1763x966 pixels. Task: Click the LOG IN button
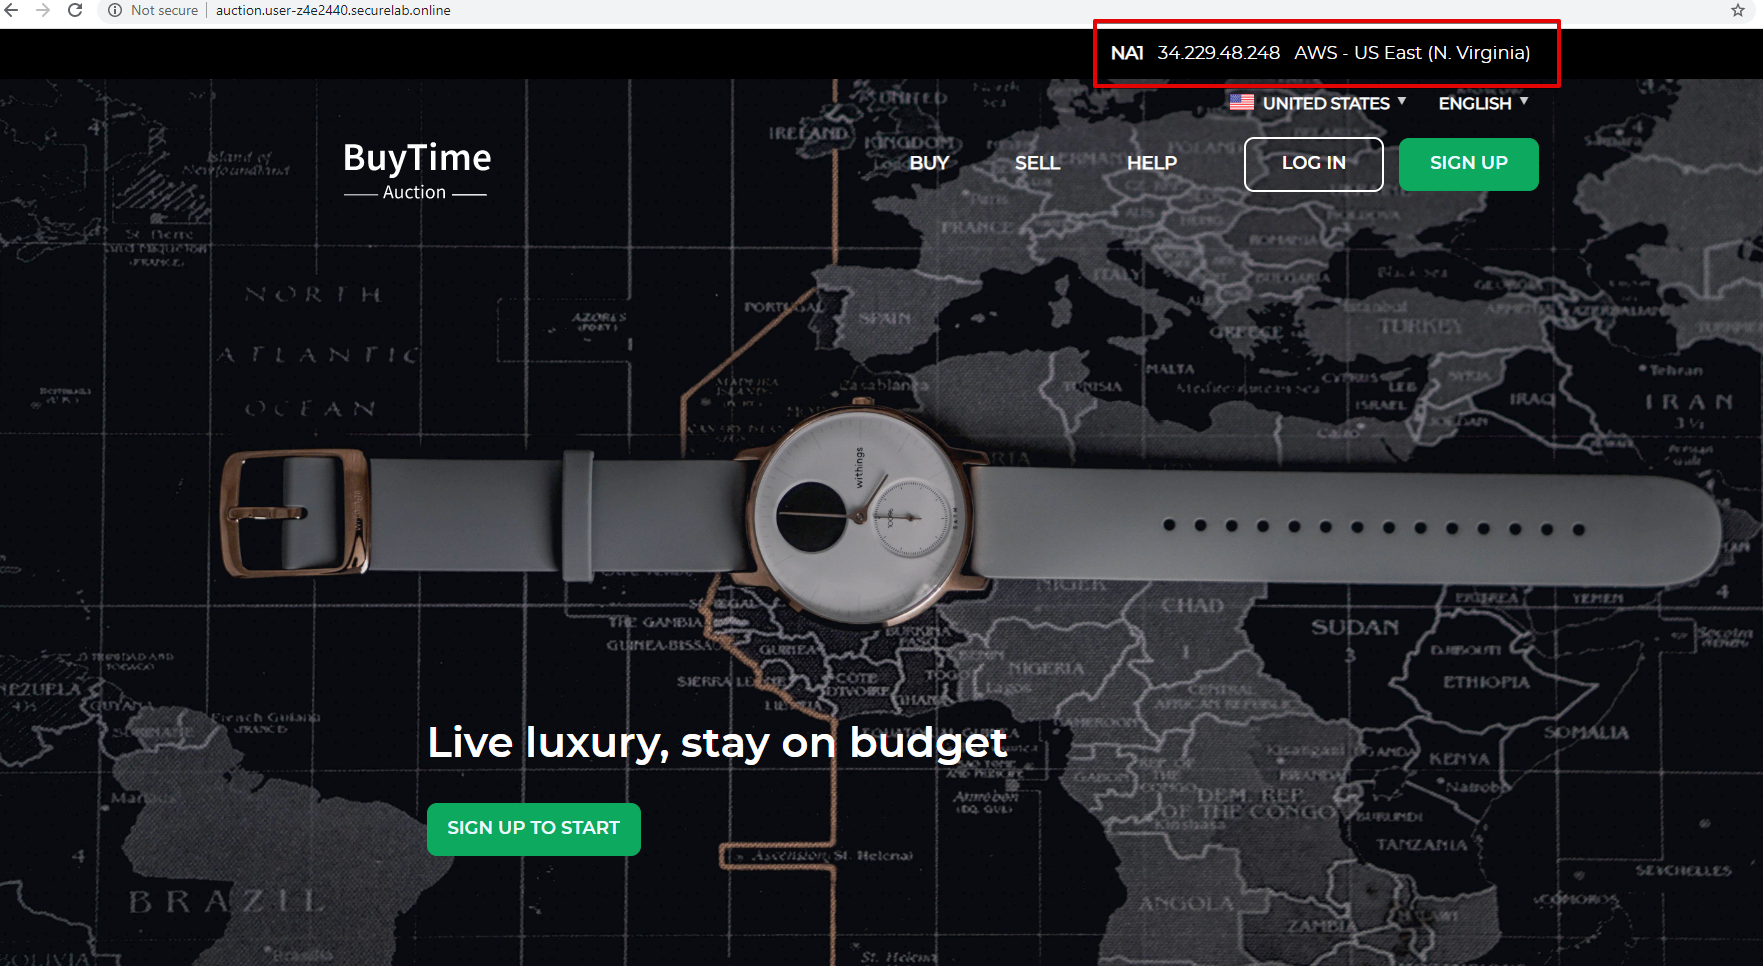1314,164
